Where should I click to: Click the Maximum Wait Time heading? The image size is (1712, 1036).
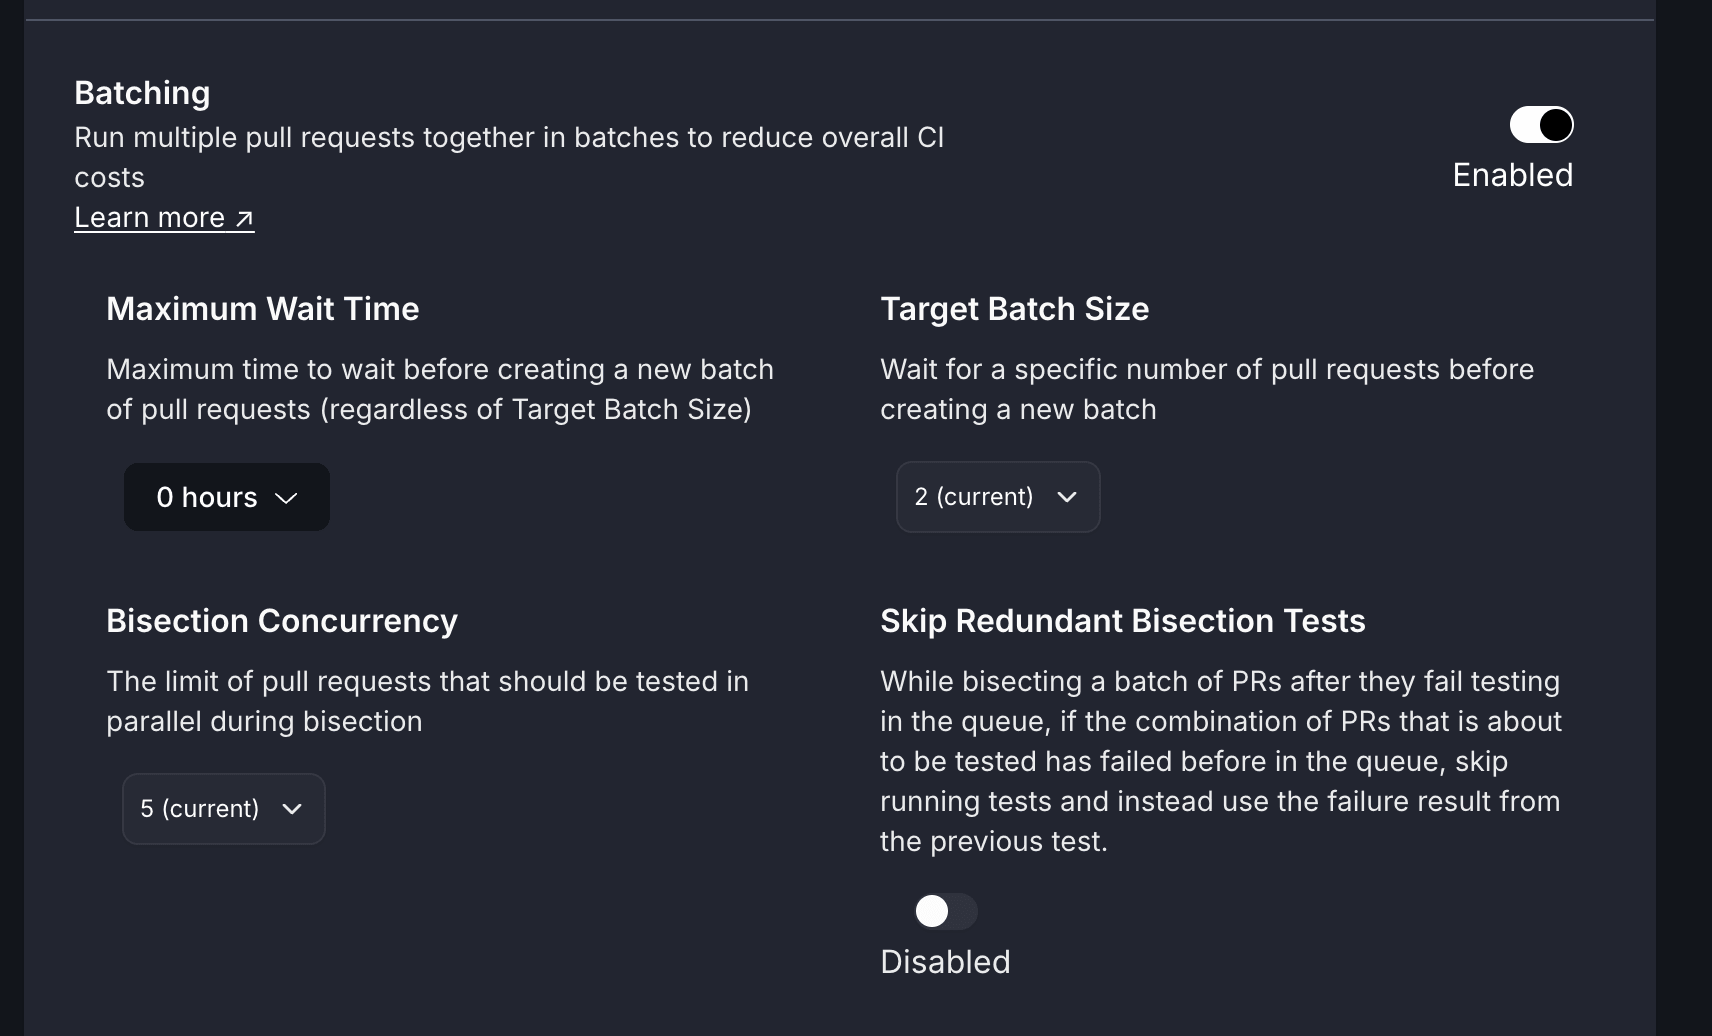coord(262,309)
